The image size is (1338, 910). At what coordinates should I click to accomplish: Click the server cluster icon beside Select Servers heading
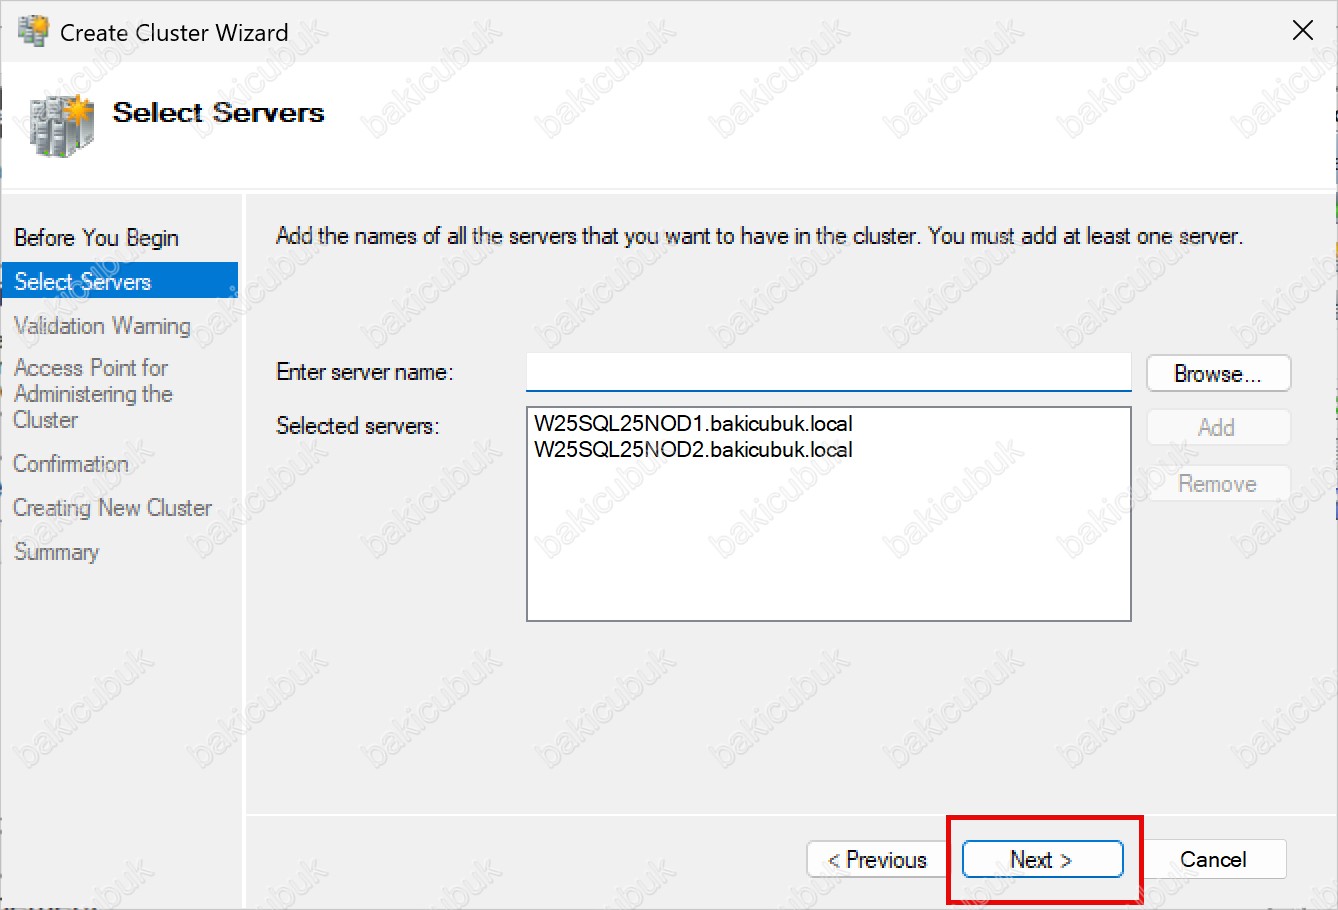(61, 125)
